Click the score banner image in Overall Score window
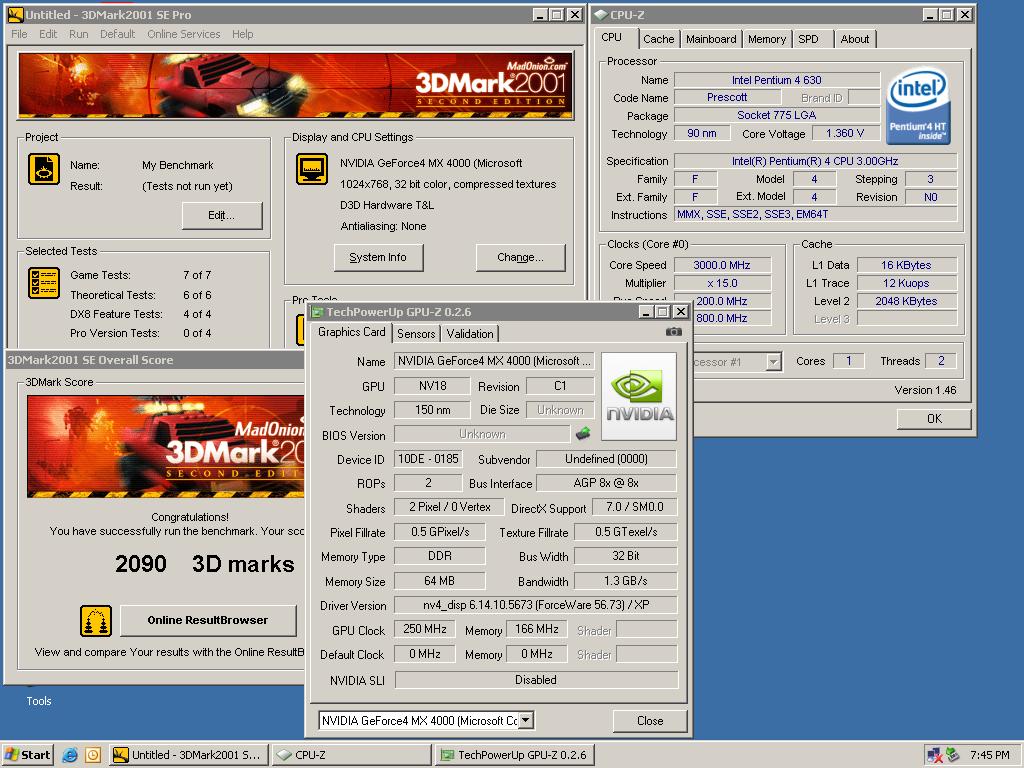Image resolution: width=1024 pixels, height=768 pixels. [166, 446]
